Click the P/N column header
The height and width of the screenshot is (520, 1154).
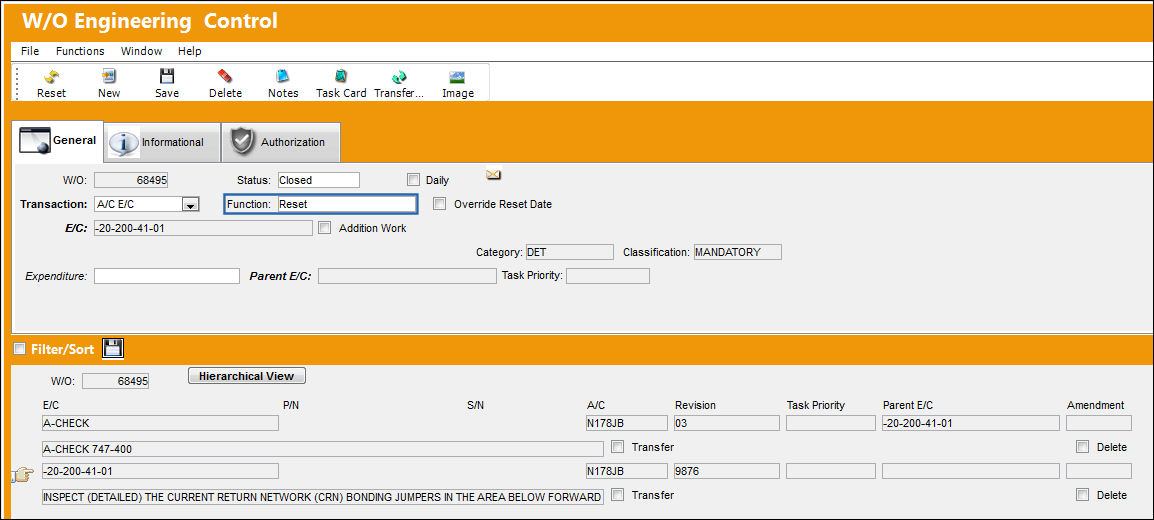point(291,405)
